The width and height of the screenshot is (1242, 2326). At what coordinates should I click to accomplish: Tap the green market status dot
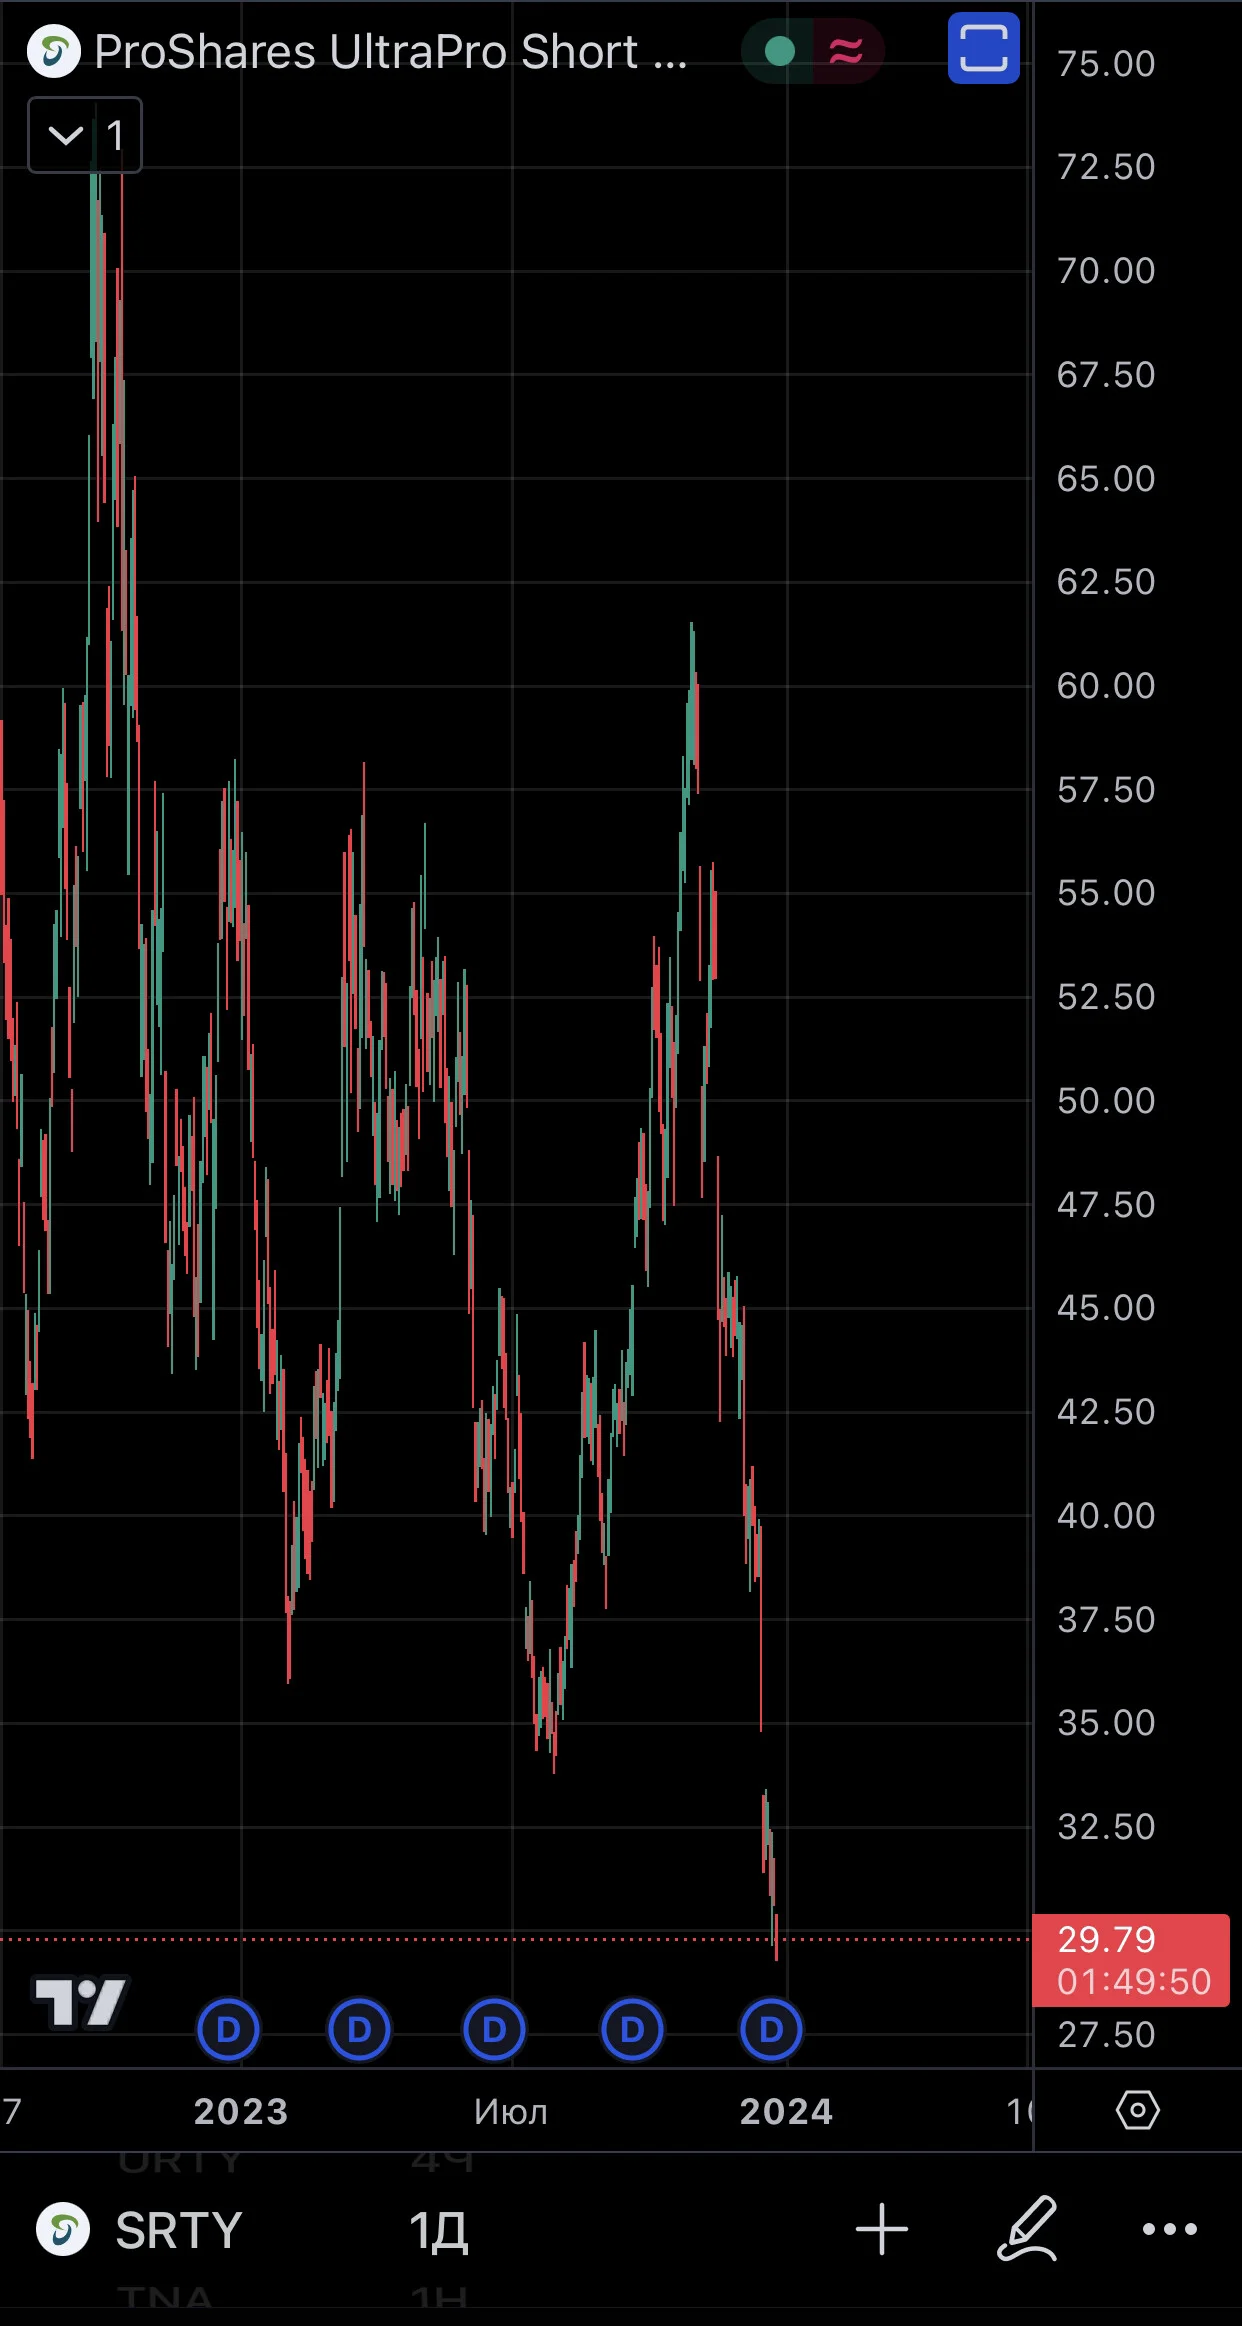(x=779, y=51)
